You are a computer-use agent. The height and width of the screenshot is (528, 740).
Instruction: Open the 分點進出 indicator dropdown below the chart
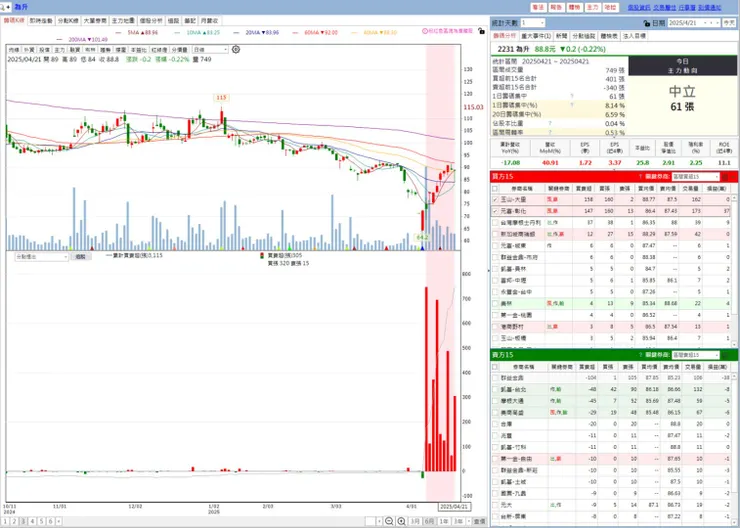(42, 257)
